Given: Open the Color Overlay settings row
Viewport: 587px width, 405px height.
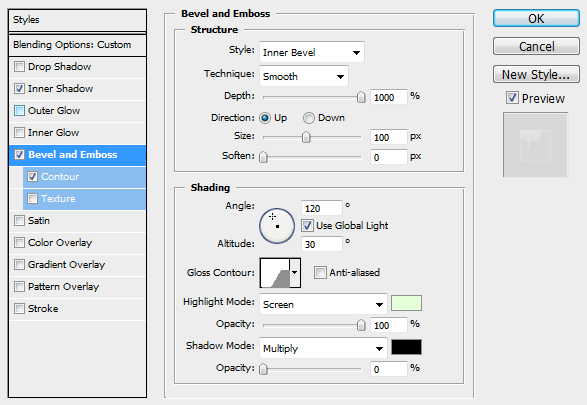Looking at the screenshot, I should 77,243.
